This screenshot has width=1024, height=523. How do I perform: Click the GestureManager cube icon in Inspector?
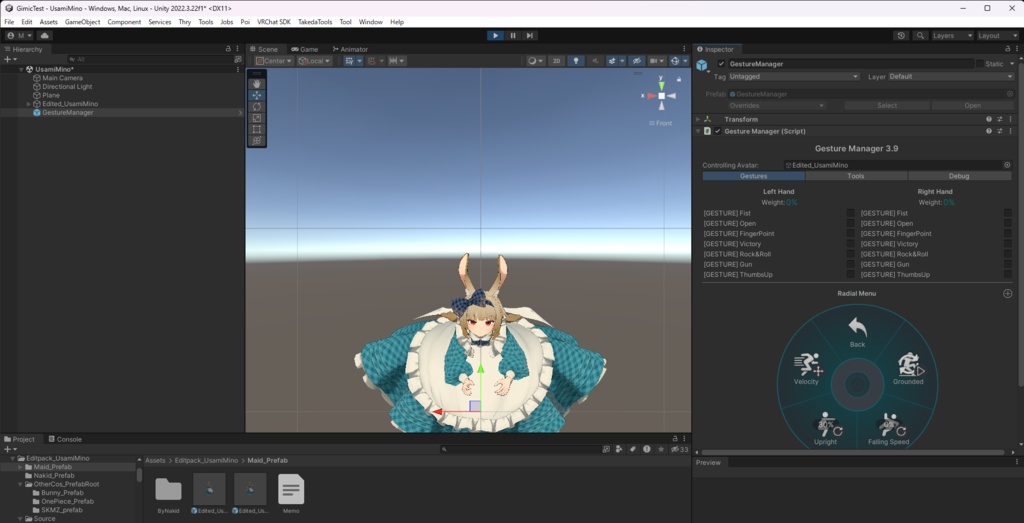(702, 65)
